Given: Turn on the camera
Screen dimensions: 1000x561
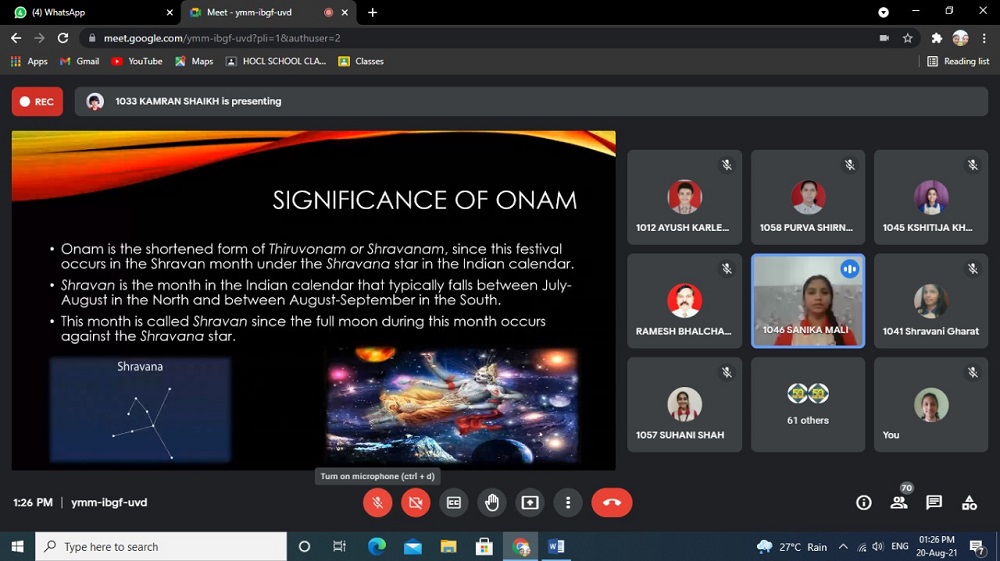Looking at the screenshot, I should [x=416, y=503].
